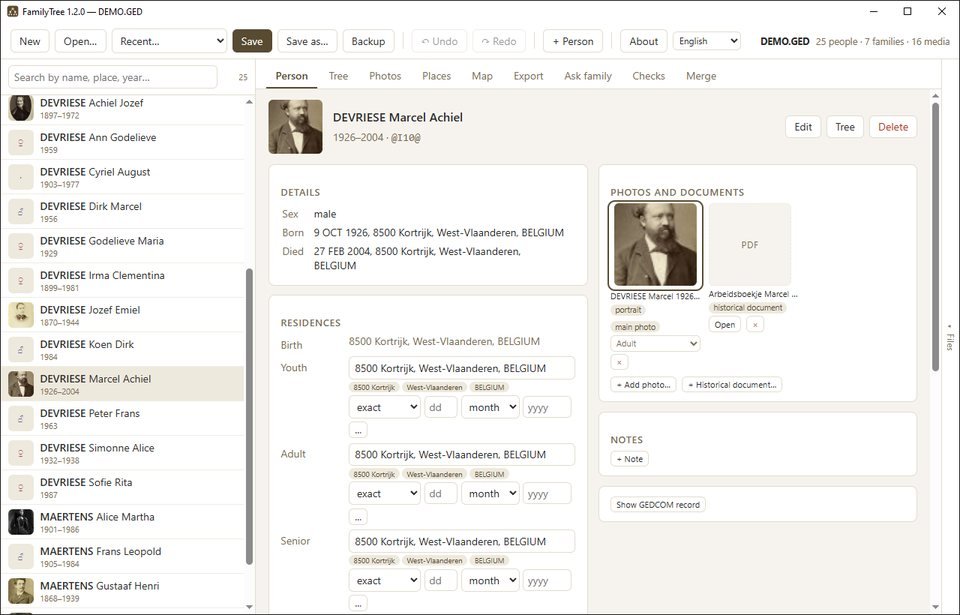The image size is (960, 615).
Task: Create a Backup
Action: click(x=368, y=41)
